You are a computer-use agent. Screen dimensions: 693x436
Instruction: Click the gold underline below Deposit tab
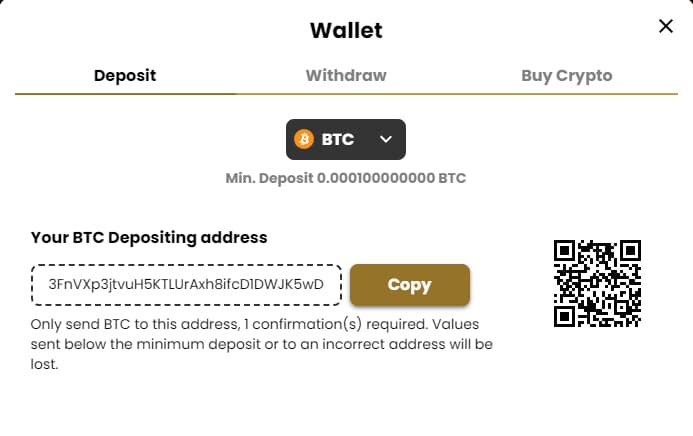(x=125, y=93)
